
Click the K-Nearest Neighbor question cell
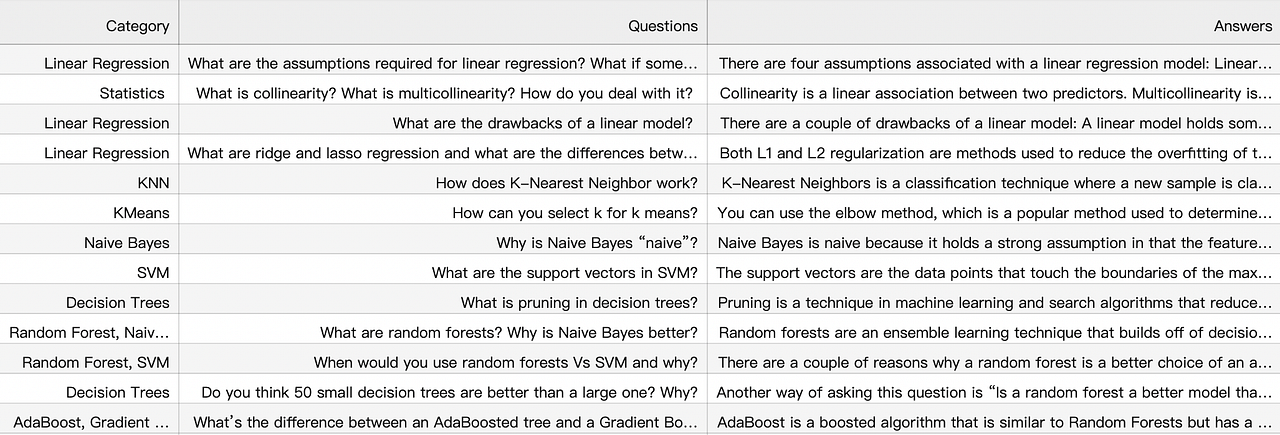click(x=566, y=183)
